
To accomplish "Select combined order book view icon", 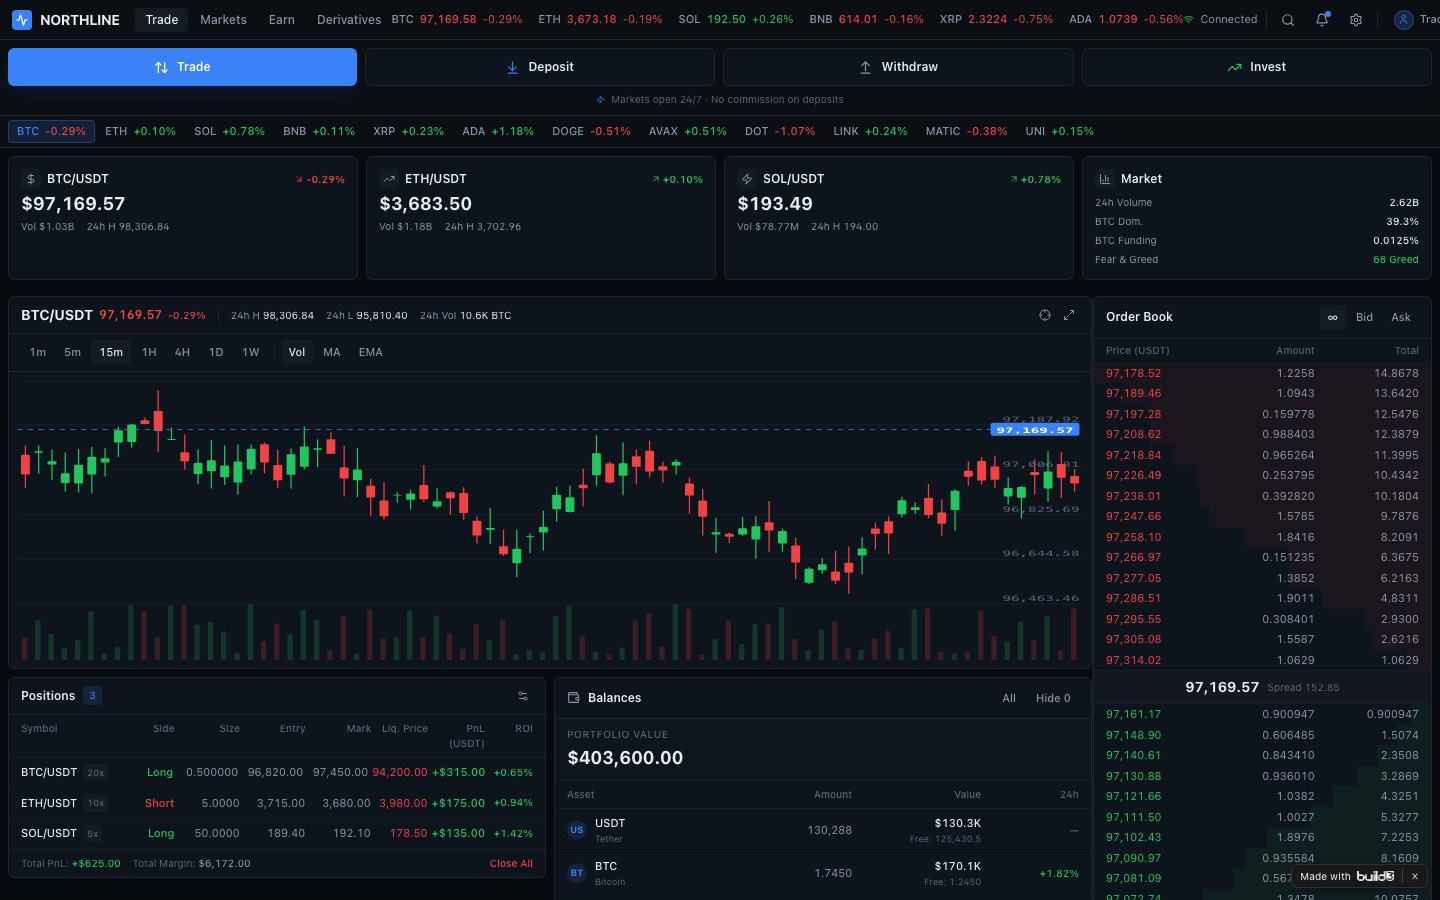I will [x=1332, y=317].
